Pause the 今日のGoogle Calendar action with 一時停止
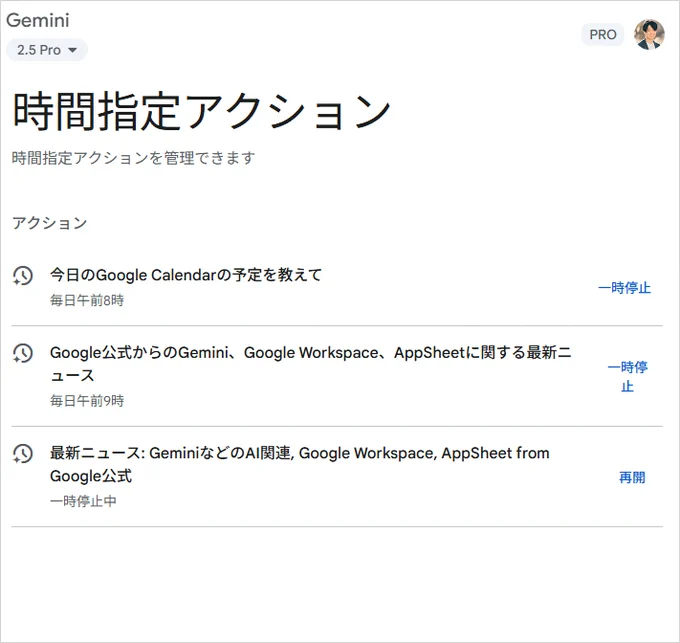Screen dimensions: 680x643 click(x=624, y=288)
